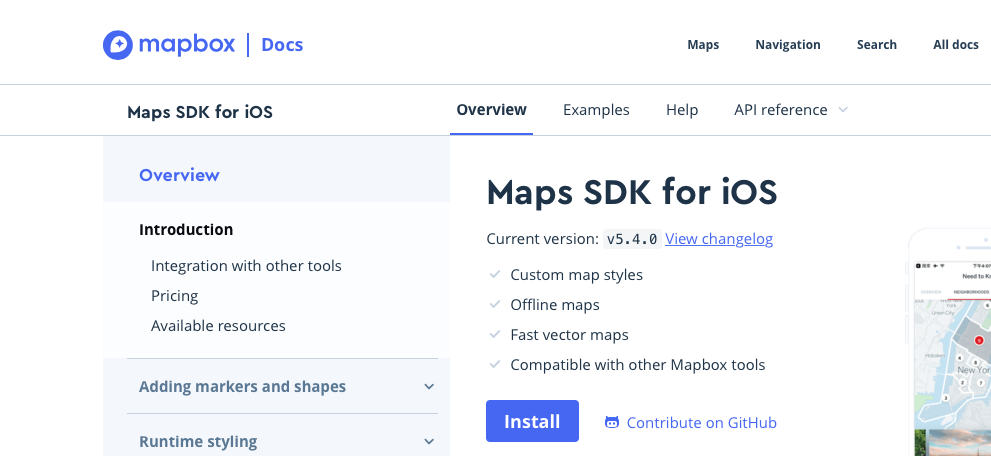Go to Pricing in sidebar
The width and height of the screenshot is (991, 456).
175,296
